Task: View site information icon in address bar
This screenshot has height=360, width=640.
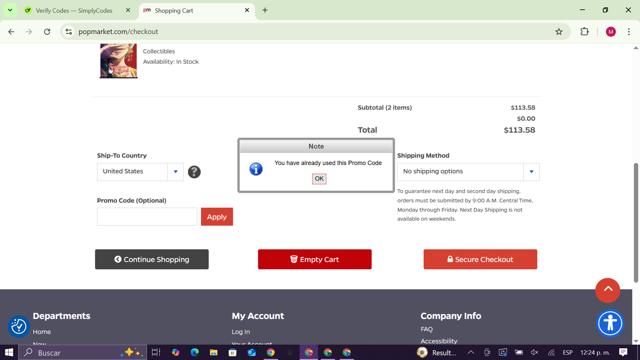Action: [69, 31]
